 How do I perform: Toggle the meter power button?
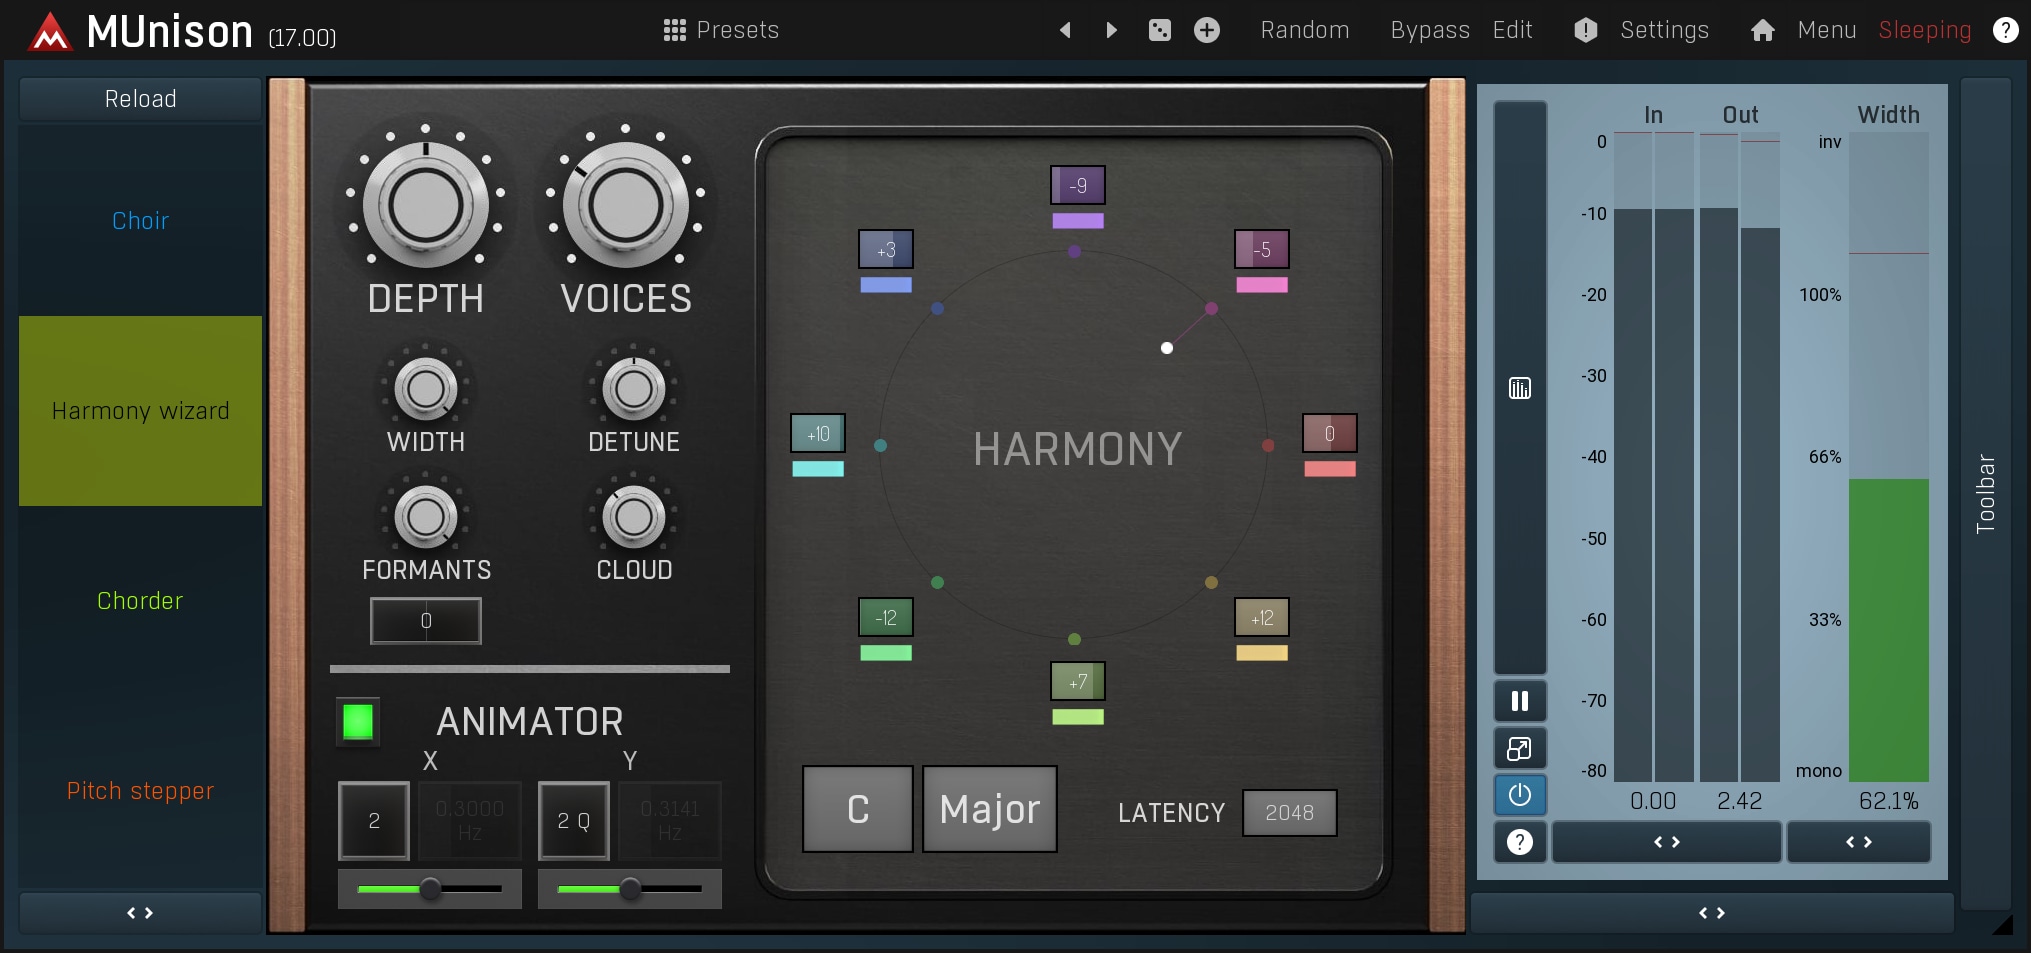pos(1519,795)
